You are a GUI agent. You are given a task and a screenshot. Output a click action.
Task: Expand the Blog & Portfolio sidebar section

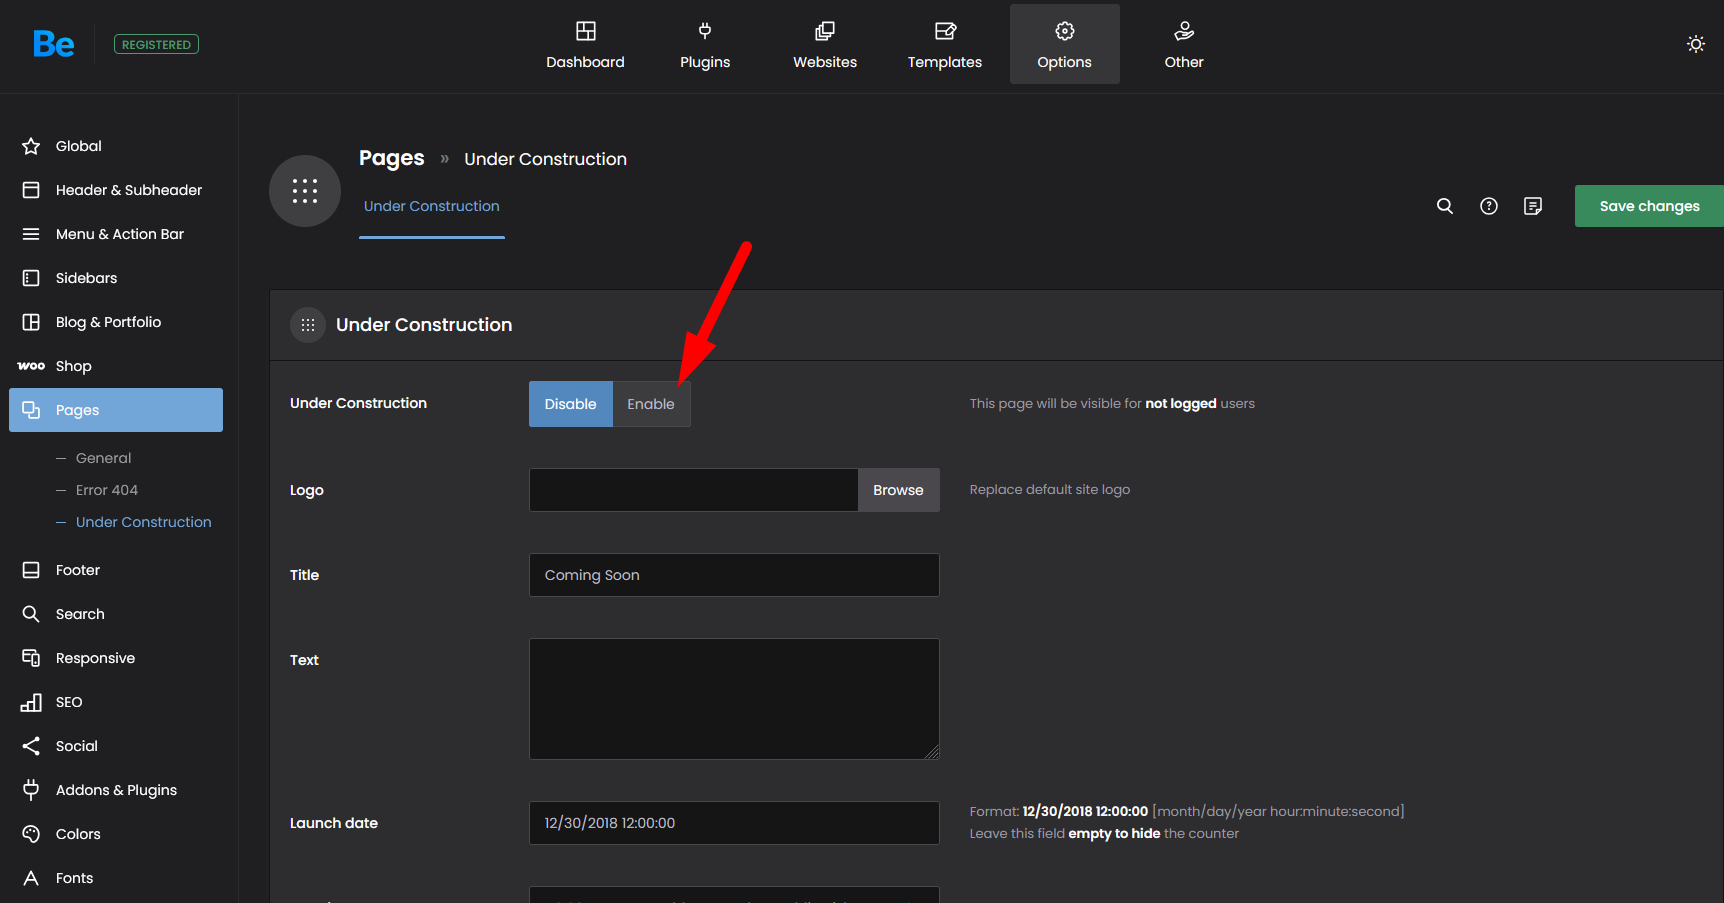108,322
